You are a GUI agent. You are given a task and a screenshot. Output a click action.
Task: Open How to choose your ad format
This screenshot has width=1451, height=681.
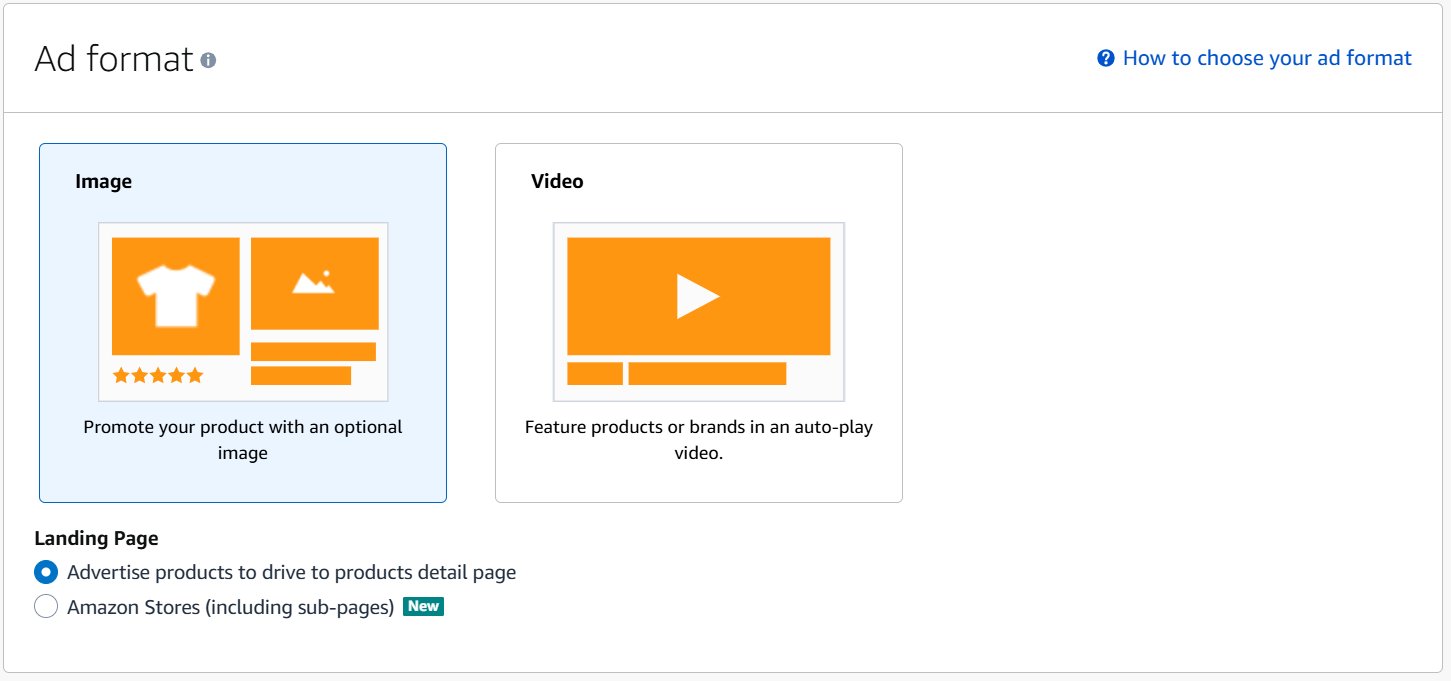click(1267, 58)
